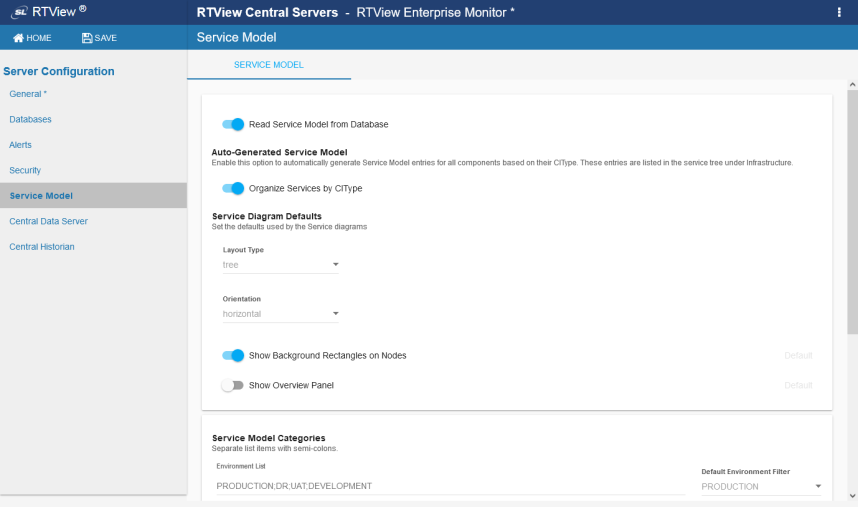Viewport: 858px width, 507px height.
Task: Open Default Environment Filter dropdown
Action: (761, 486)
